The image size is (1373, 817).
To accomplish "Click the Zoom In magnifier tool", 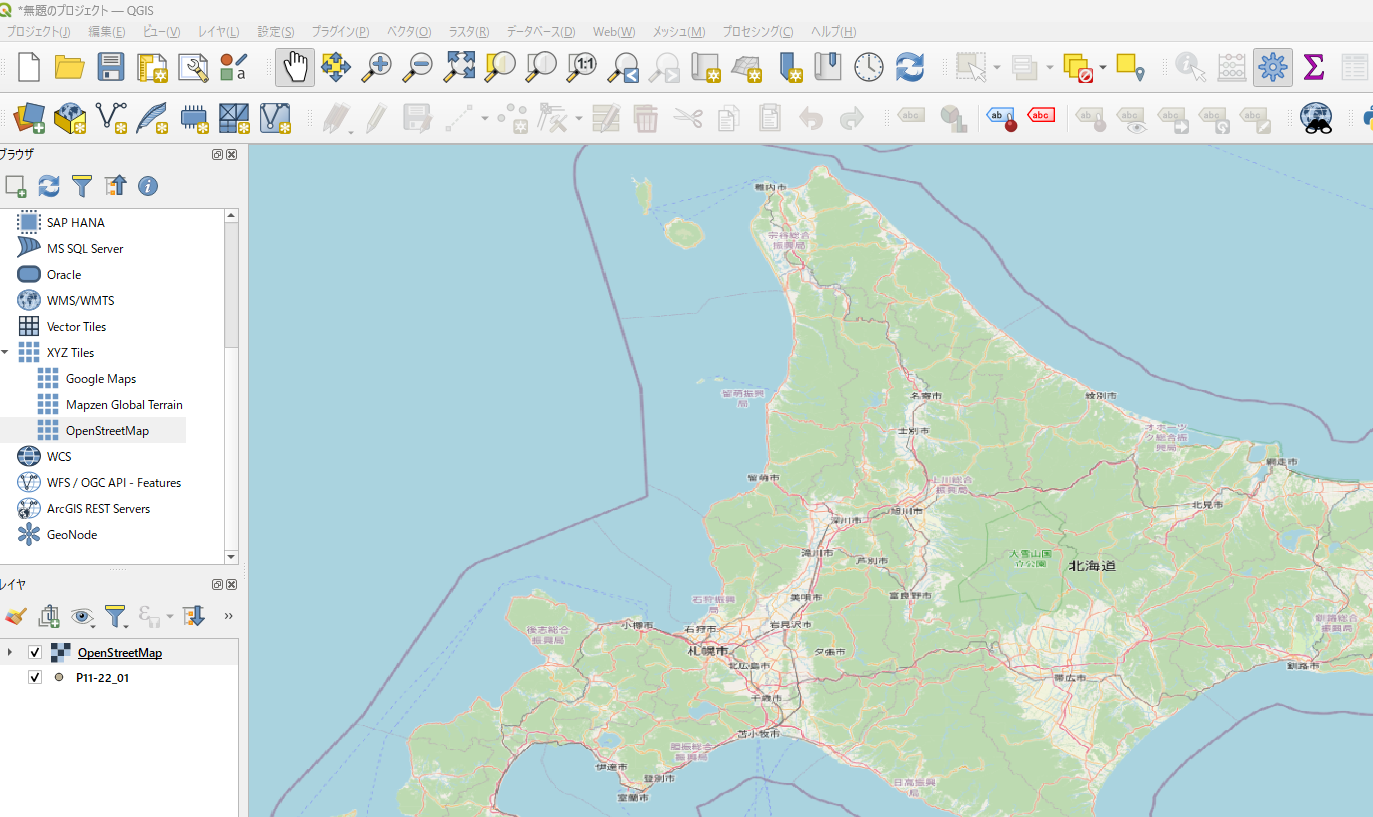I will click(378, 68).
